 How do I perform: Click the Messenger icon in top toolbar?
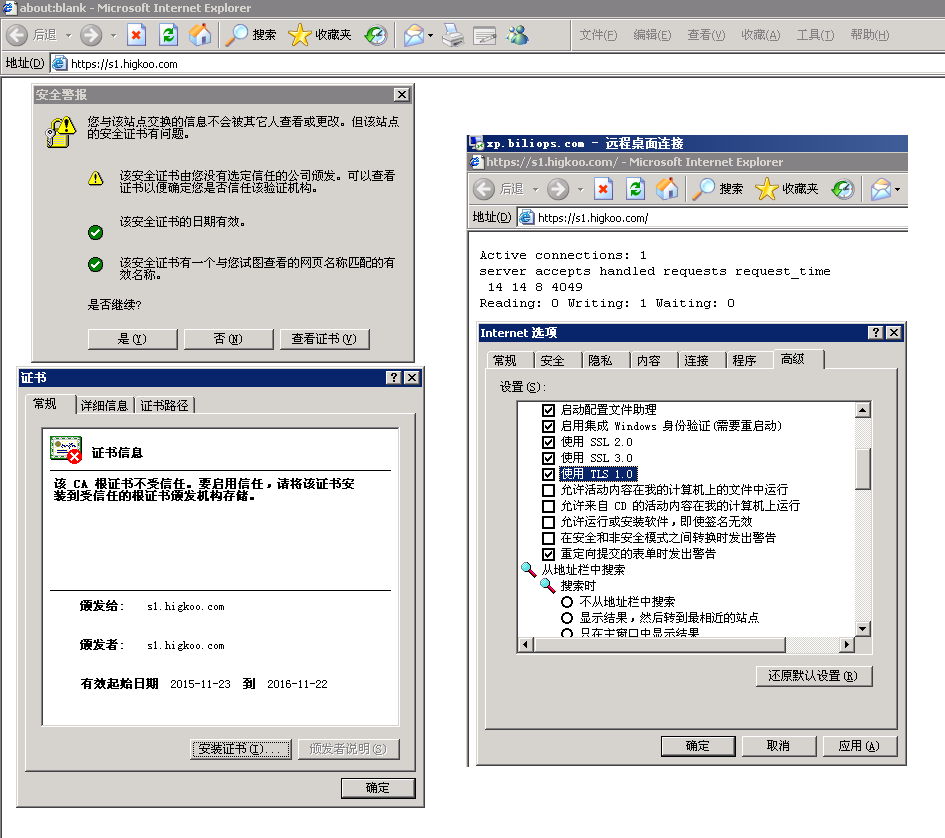point(517,35)
